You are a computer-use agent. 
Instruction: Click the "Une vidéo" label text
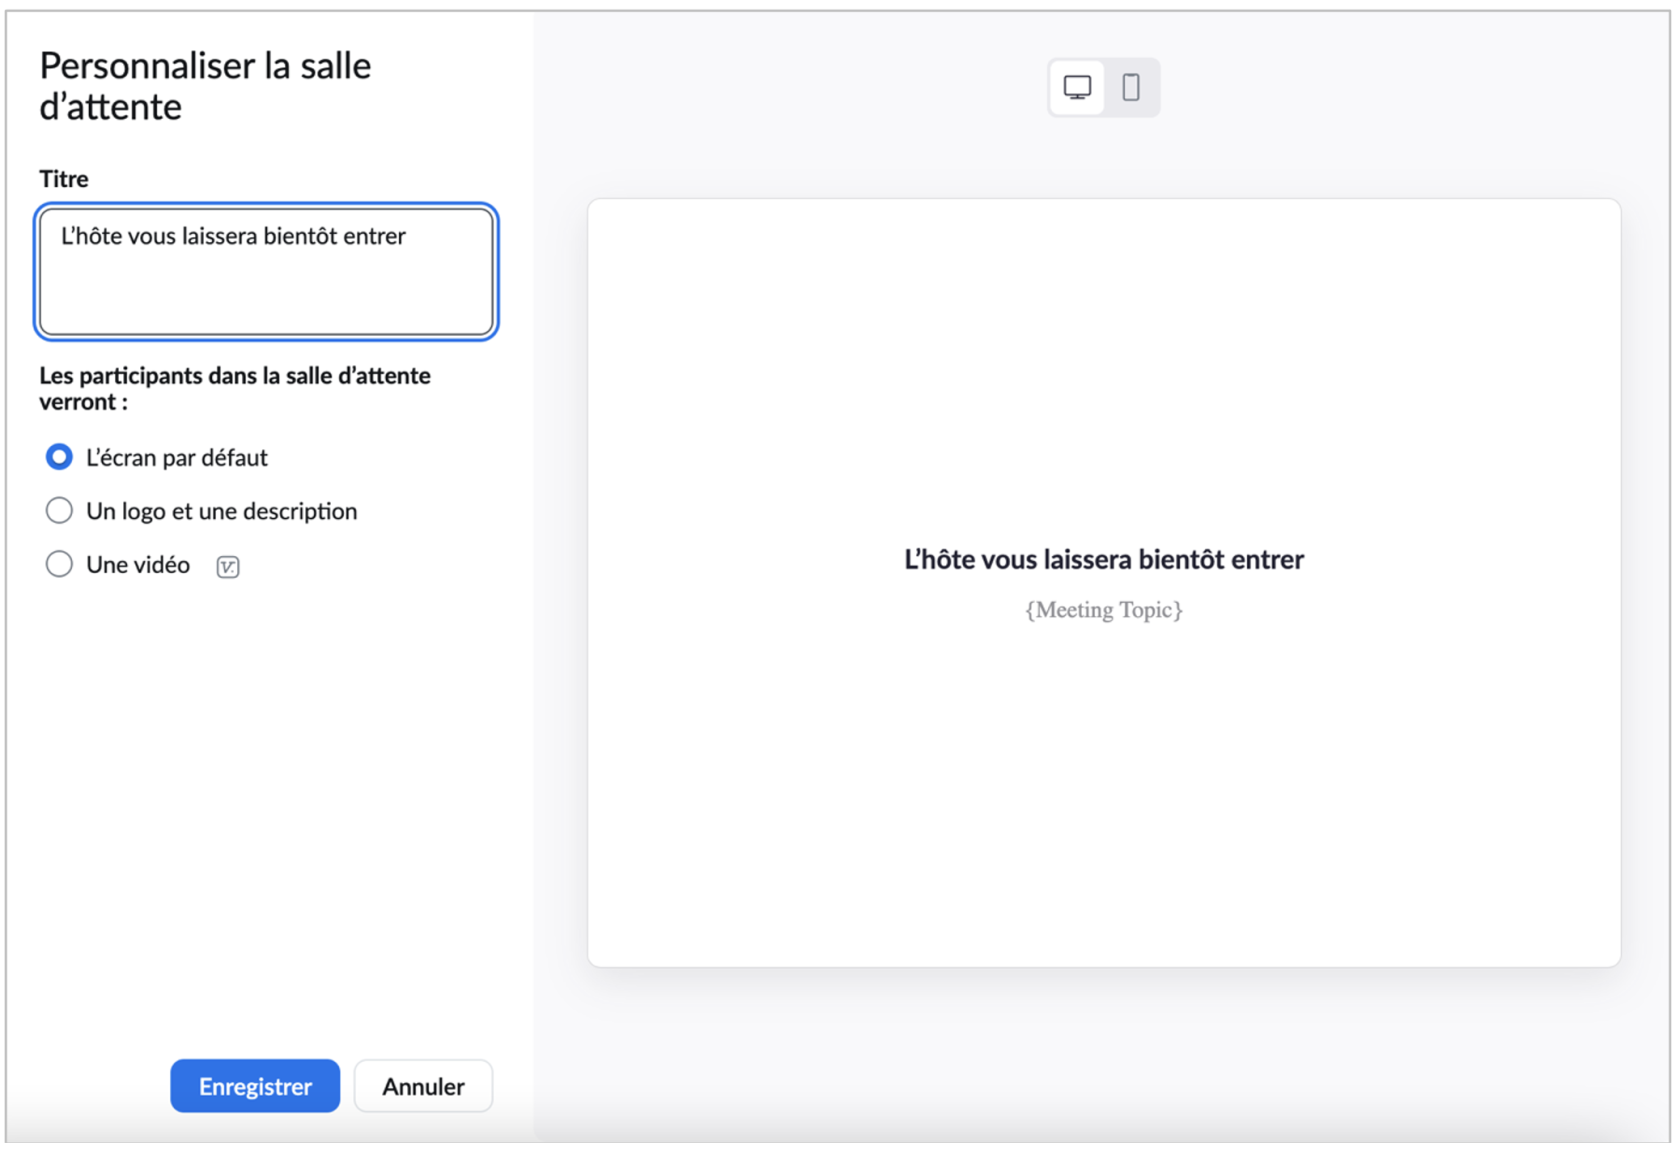138,565
